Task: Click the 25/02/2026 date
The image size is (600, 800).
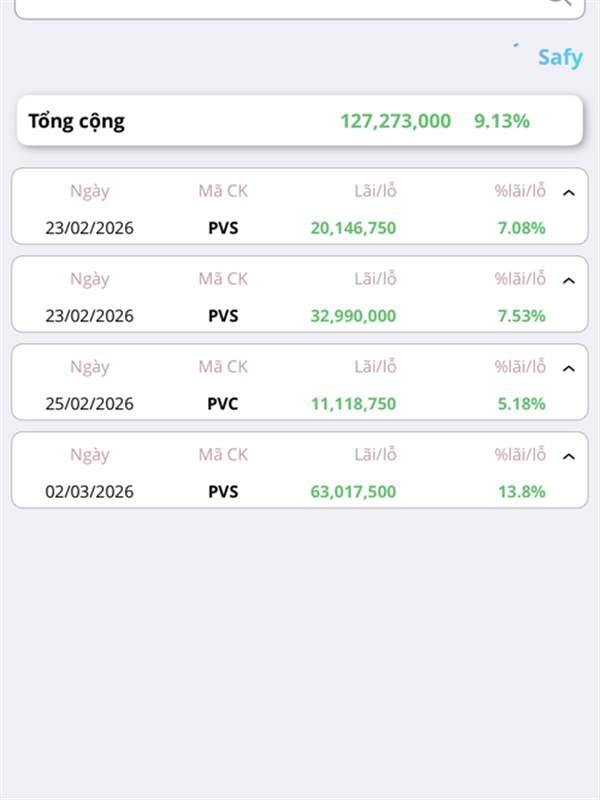Action: click(x=89, y=404)
